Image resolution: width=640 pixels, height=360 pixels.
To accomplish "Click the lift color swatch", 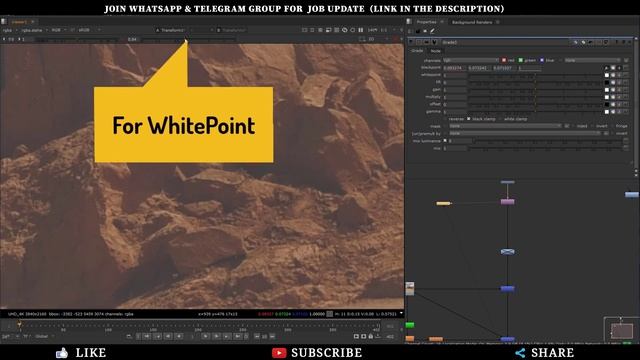I will click(x=607, y=82).
